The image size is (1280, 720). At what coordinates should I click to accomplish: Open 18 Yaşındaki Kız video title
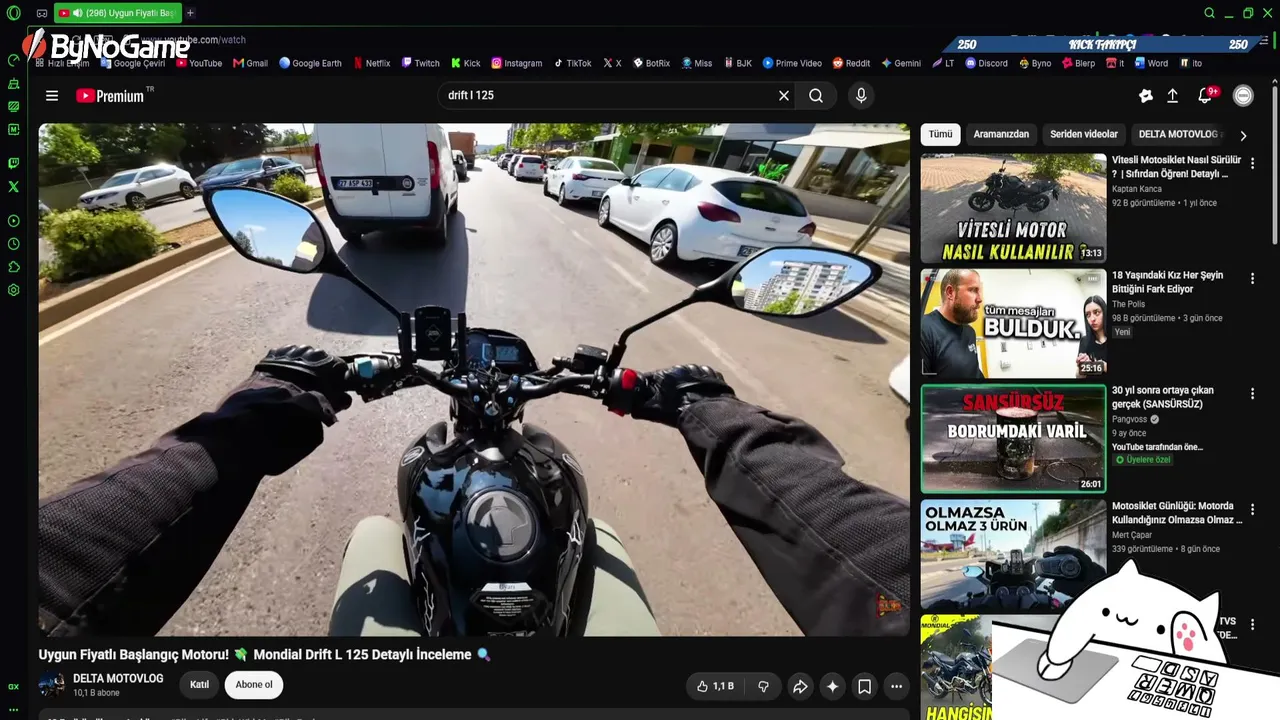click(1168, 282)
